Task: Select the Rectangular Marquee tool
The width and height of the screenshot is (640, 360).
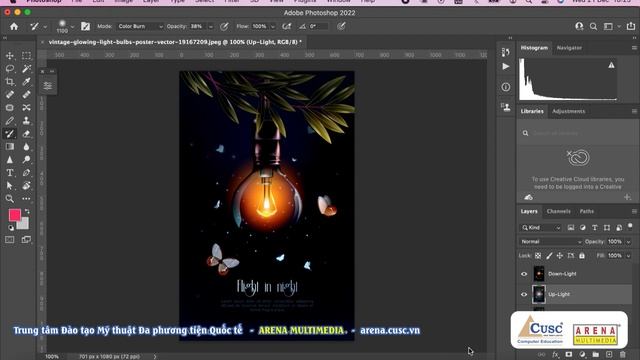Action: tap(26, 56)
